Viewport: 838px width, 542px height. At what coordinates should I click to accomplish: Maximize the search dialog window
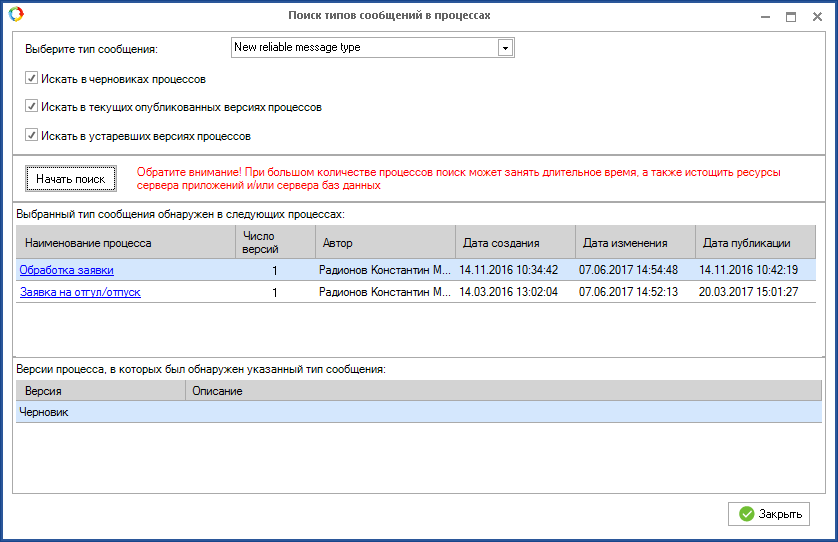[x=791, y=16]
